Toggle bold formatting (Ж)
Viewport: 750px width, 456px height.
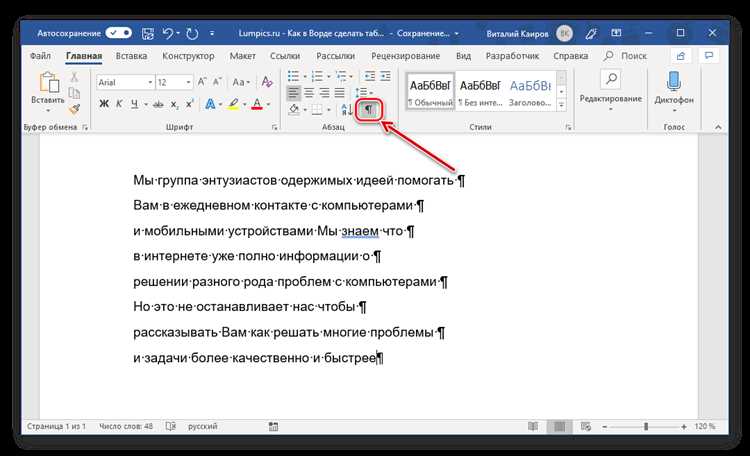click(x=104, y=104)
